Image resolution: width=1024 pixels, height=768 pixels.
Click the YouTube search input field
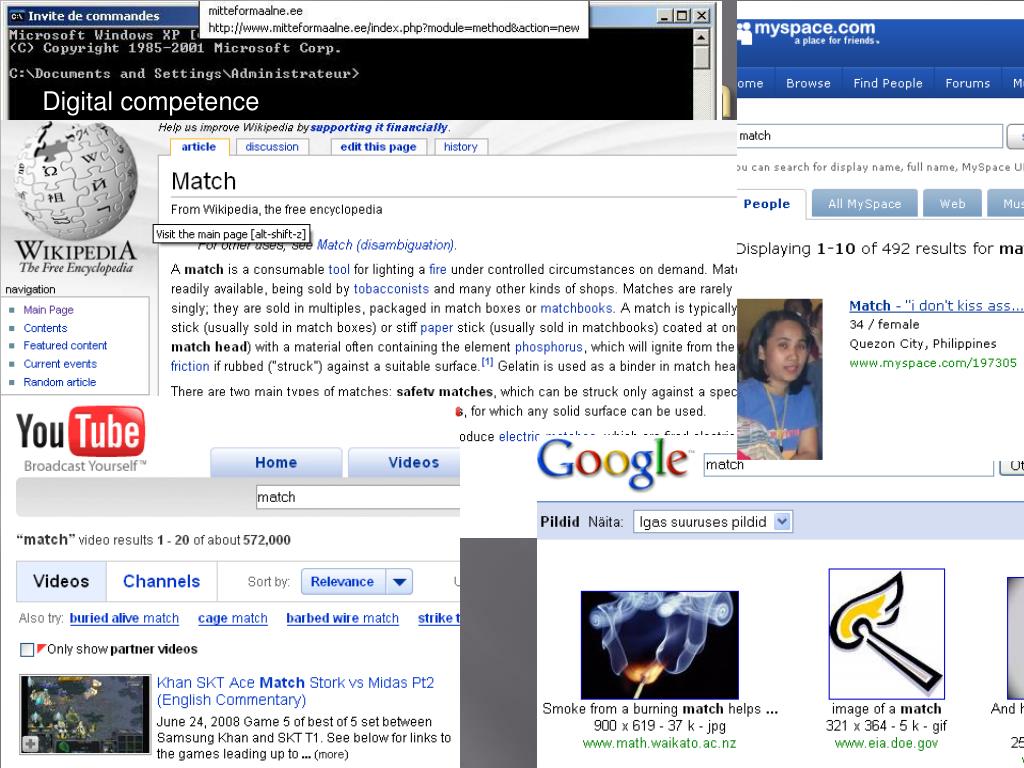(x=355, y=497)
